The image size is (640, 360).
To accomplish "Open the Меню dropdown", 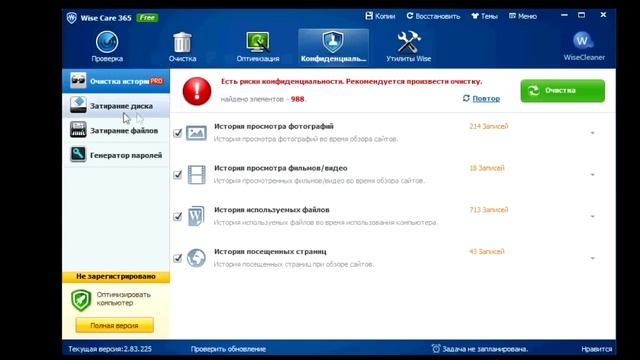I will pyautogui.click(x=523, y=16).
